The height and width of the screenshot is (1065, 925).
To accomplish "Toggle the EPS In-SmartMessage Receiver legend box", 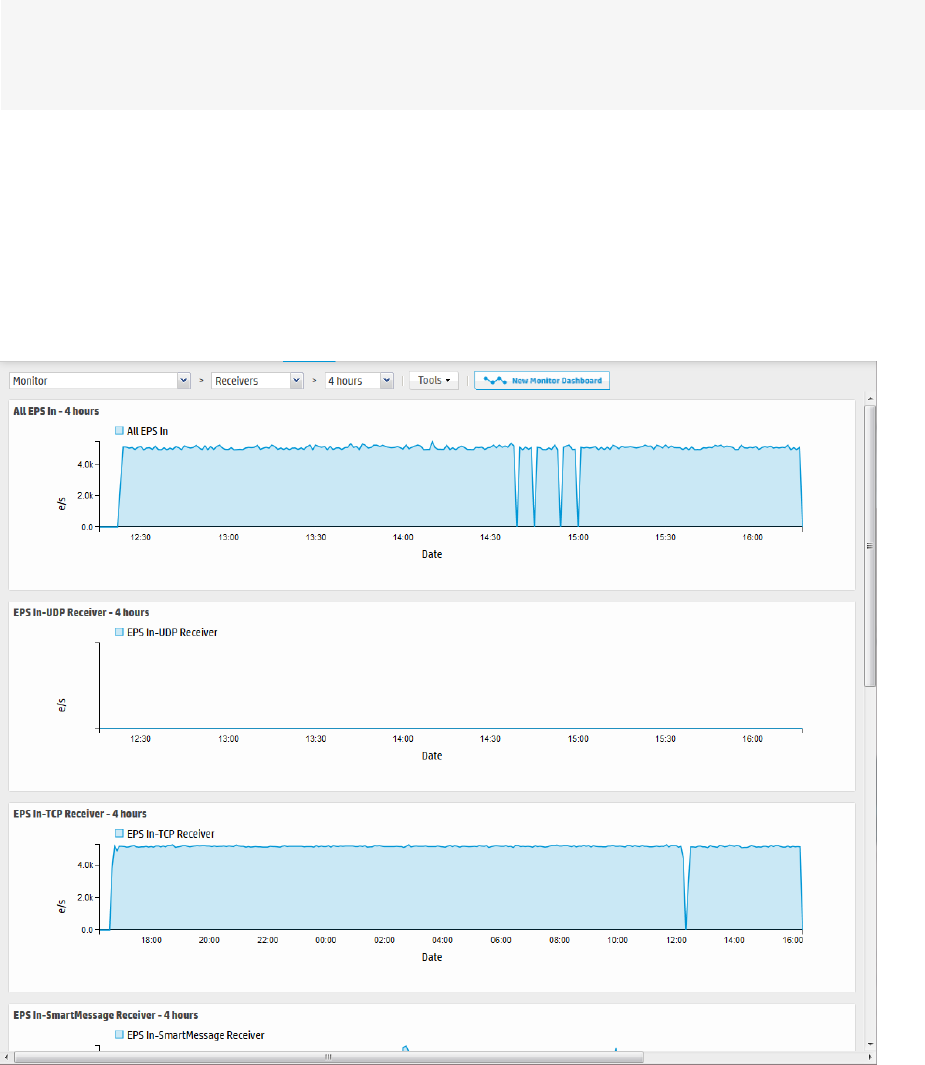I will pyautogui.click(x=120, y=1034).
